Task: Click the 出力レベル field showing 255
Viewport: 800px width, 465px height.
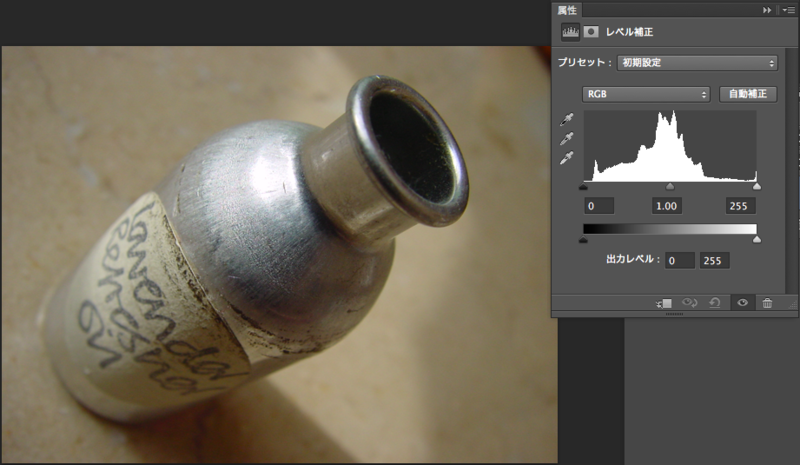Action: [x=714, y=260]
